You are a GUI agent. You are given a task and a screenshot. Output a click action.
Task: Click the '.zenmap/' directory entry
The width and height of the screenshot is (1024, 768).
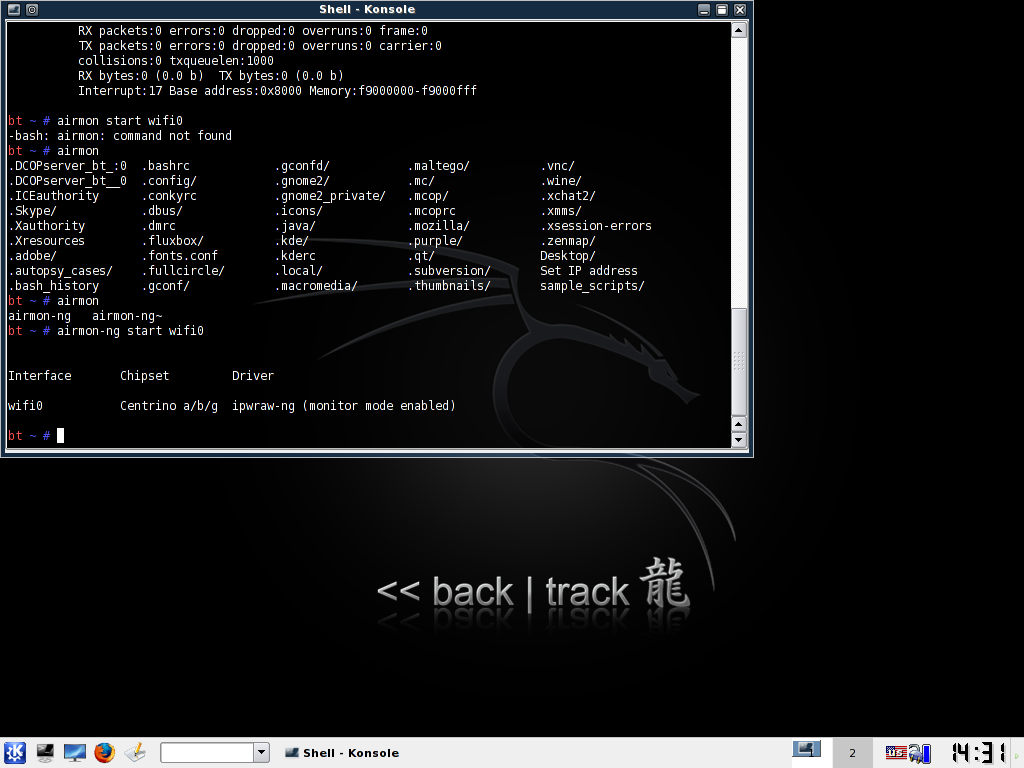(568, 240)
